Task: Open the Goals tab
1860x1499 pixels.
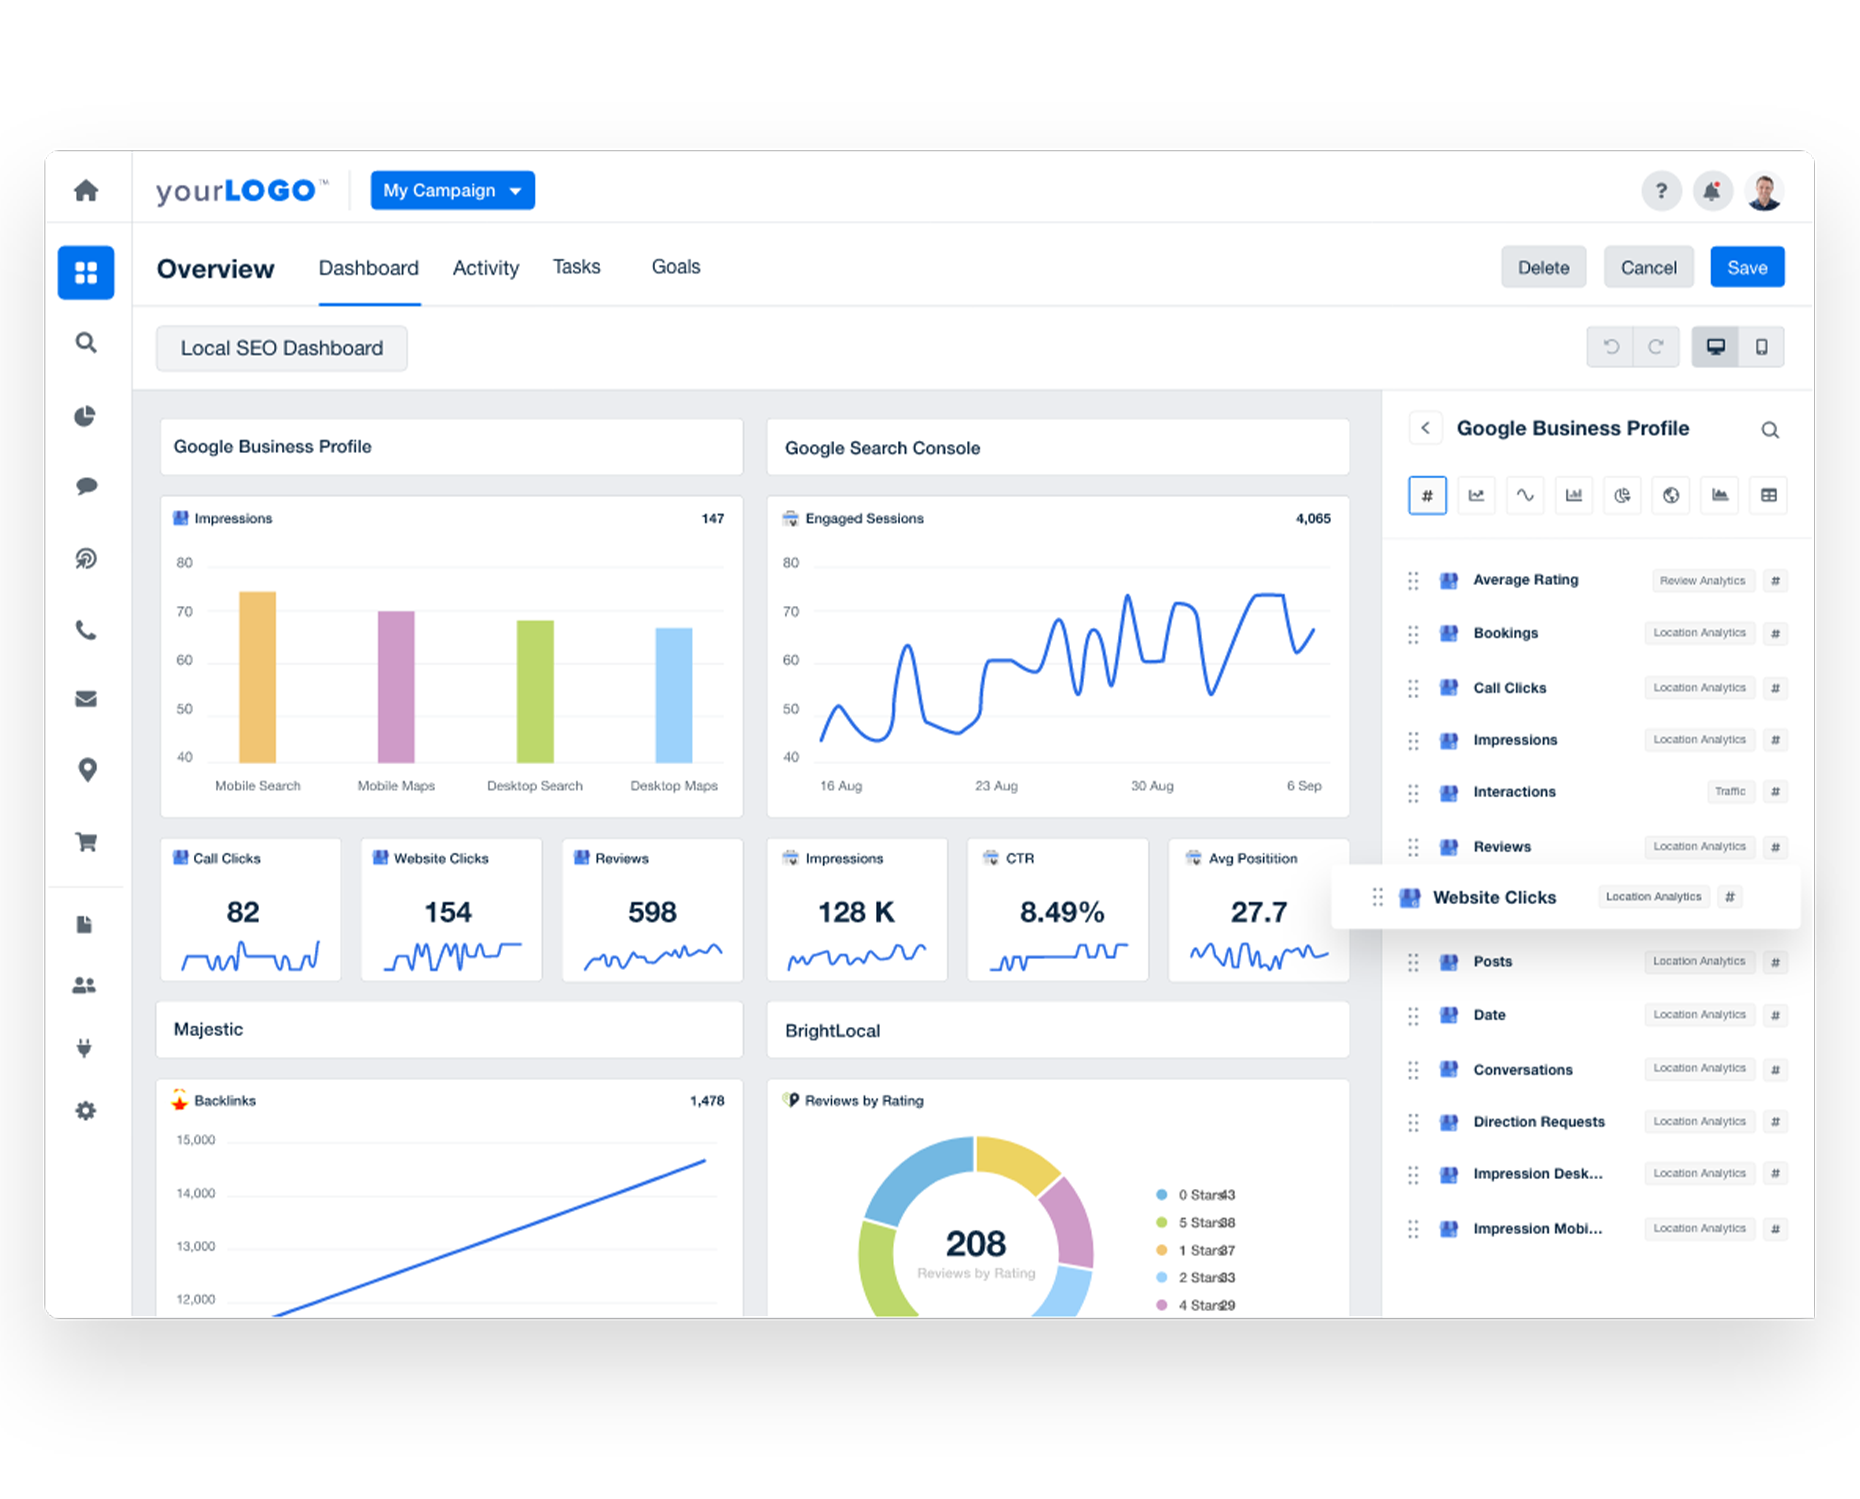Action: tap(676, 267)
